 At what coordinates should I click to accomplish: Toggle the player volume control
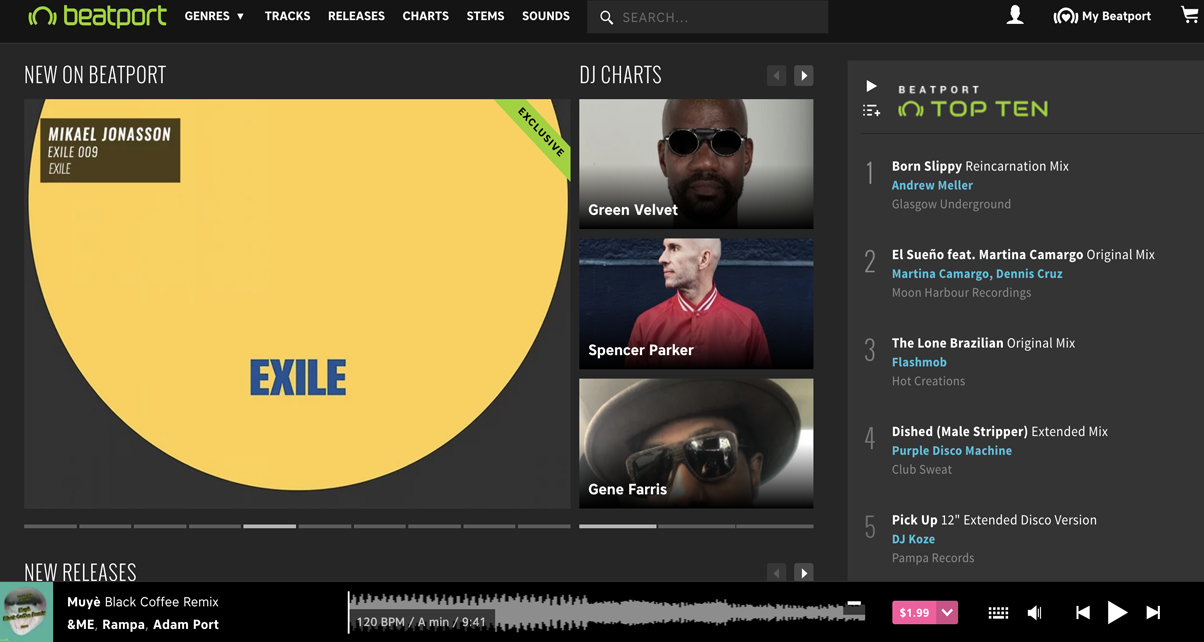pos(1035,613)
